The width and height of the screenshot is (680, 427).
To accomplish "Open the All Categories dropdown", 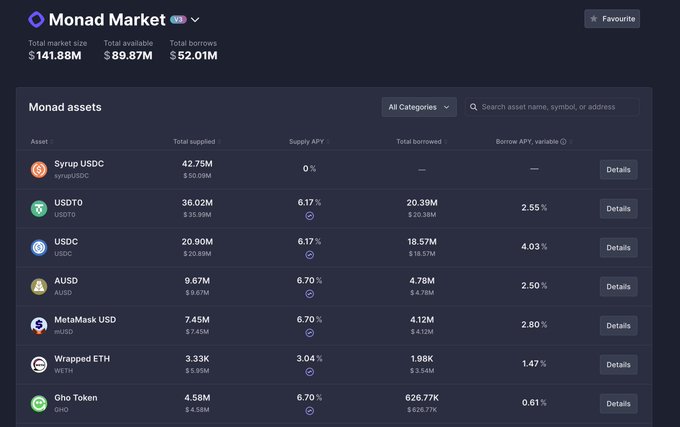I will 419,107.
